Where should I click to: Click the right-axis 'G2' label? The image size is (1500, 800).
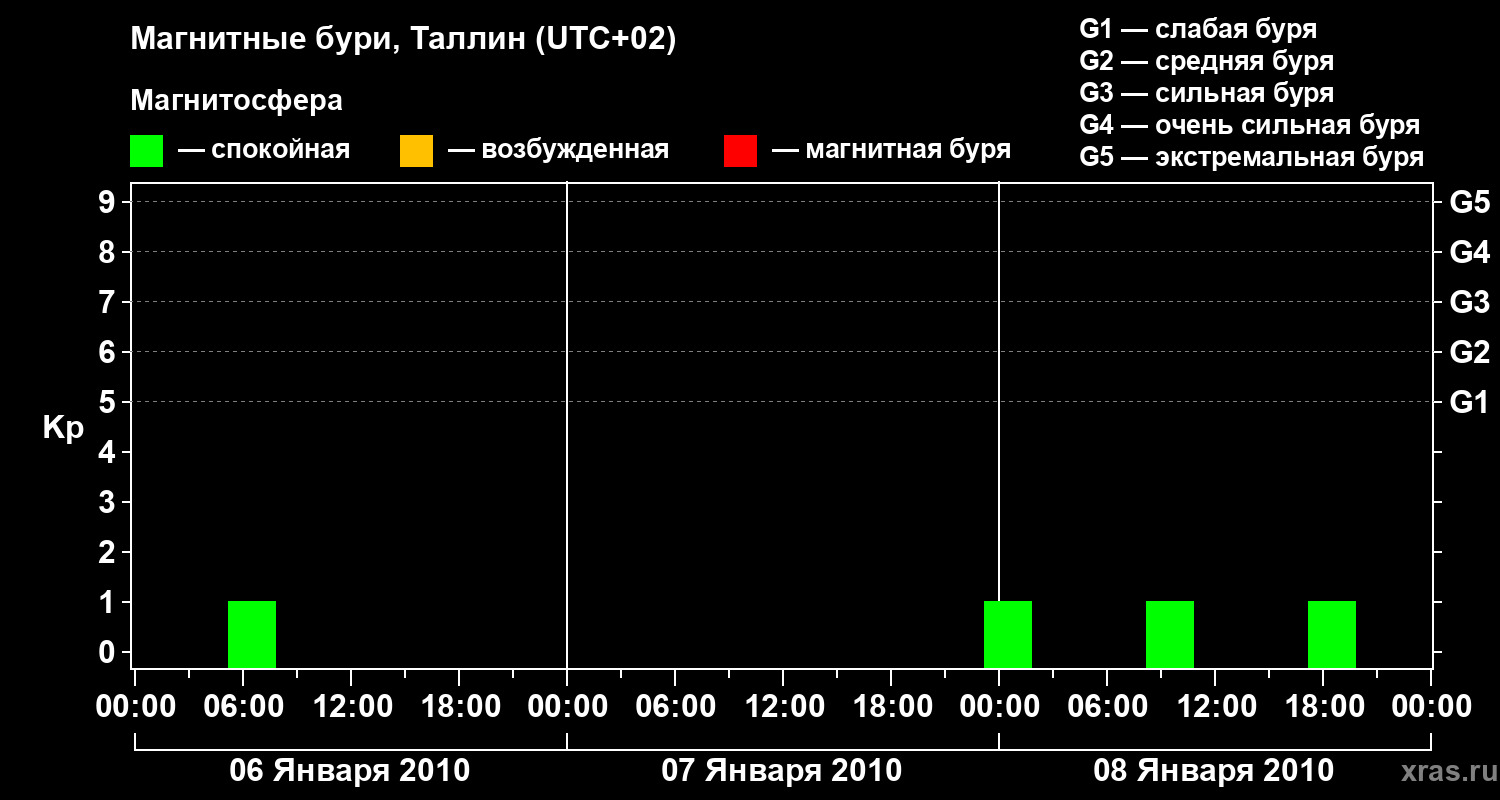(1469, 352)
